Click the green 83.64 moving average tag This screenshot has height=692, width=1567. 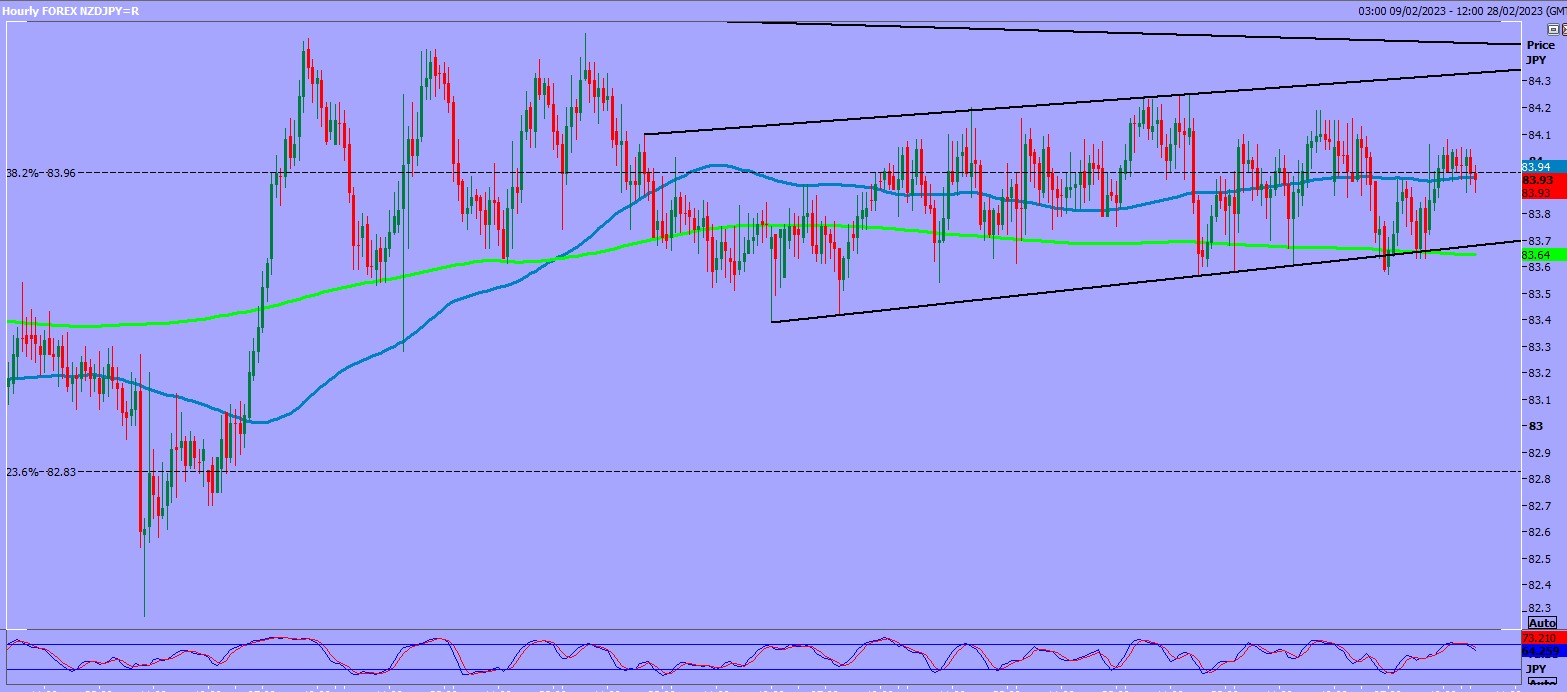pos(1535,255)
